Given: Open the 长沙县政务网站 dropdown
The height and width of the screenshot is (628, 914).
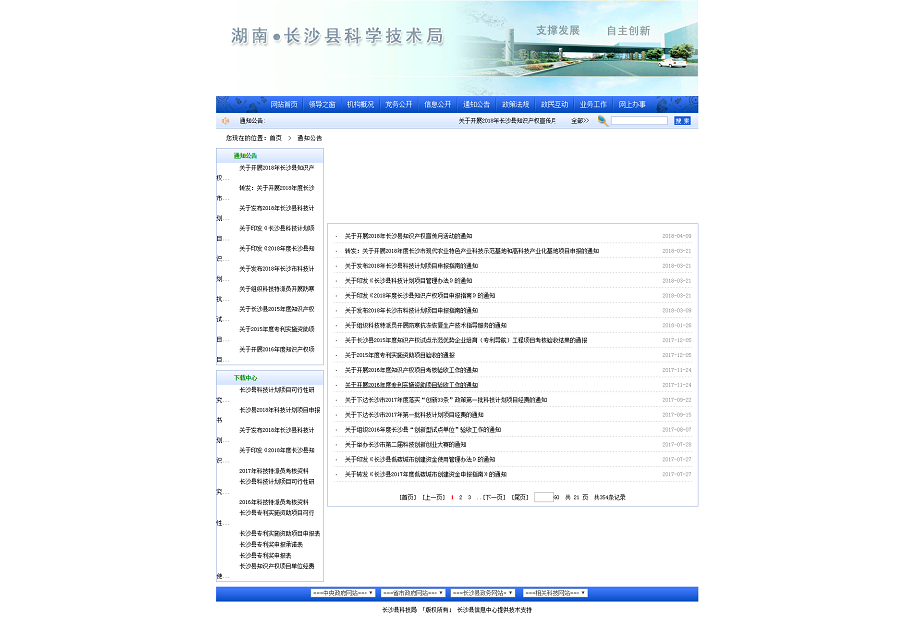Looking at the screenshot, I should [483, 593].
